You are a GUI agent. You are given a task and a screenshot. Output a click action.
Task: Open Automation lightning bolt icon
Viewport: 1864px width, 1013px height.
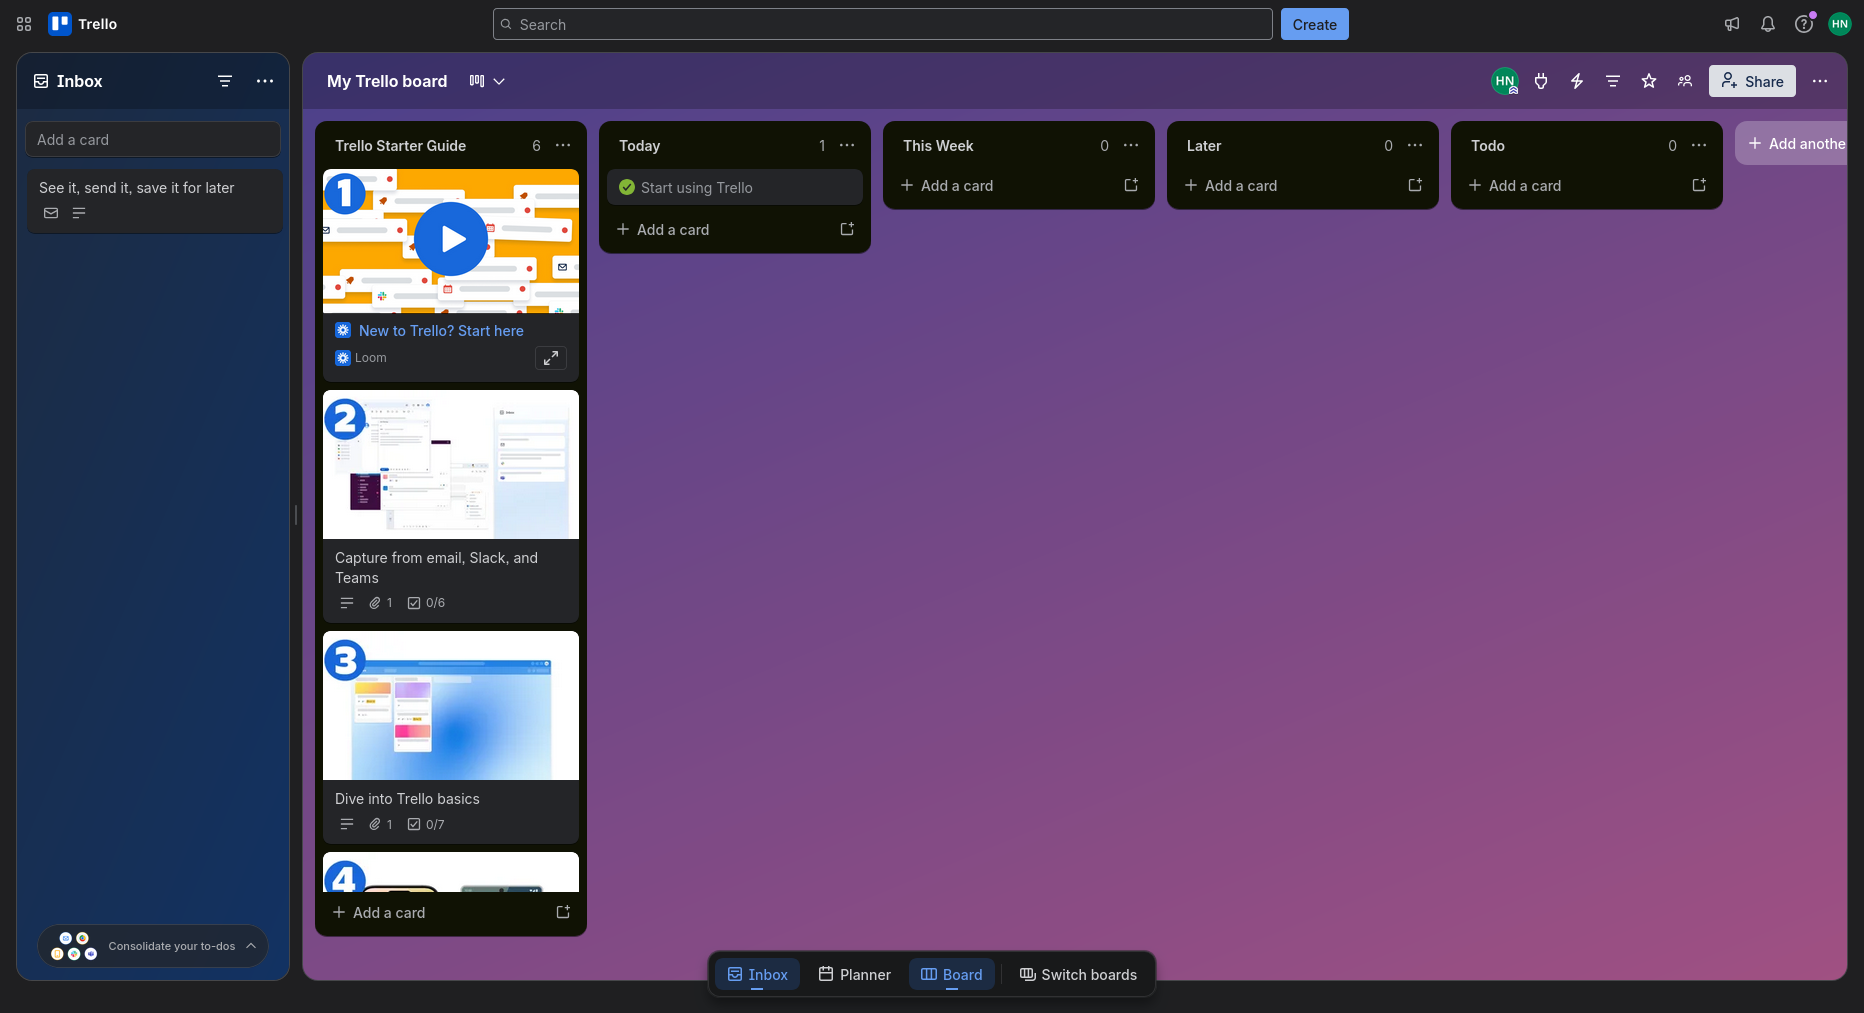click(x=1577, y=81)
